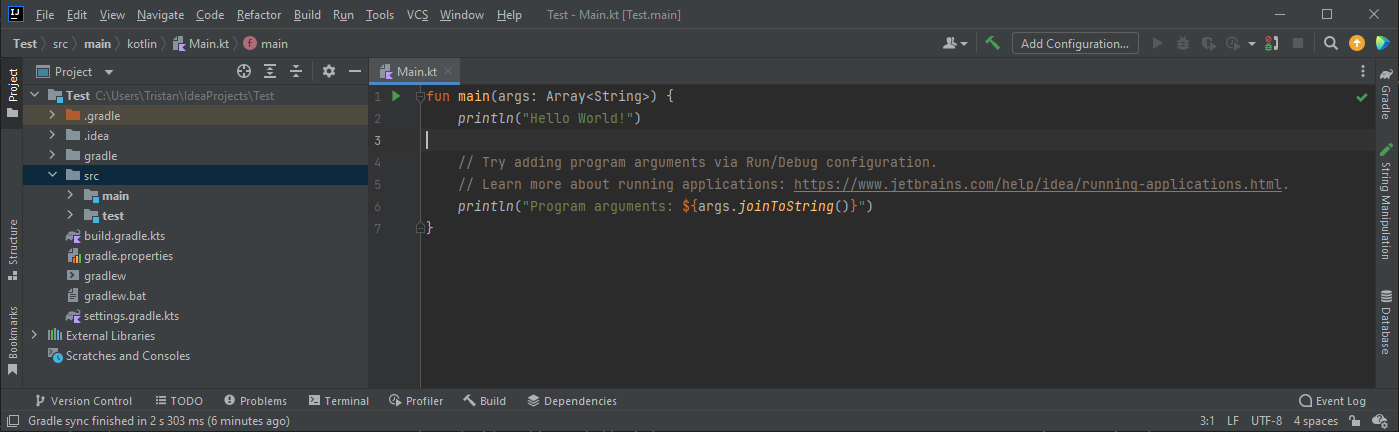Click the Add Configuration button

pos(1075,43)
